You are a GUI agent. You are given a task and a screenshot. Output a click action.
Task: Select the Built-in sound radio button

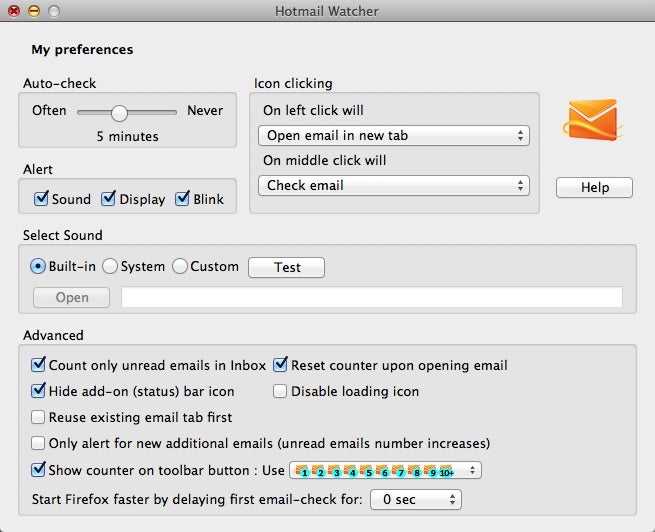coord(38,266)
